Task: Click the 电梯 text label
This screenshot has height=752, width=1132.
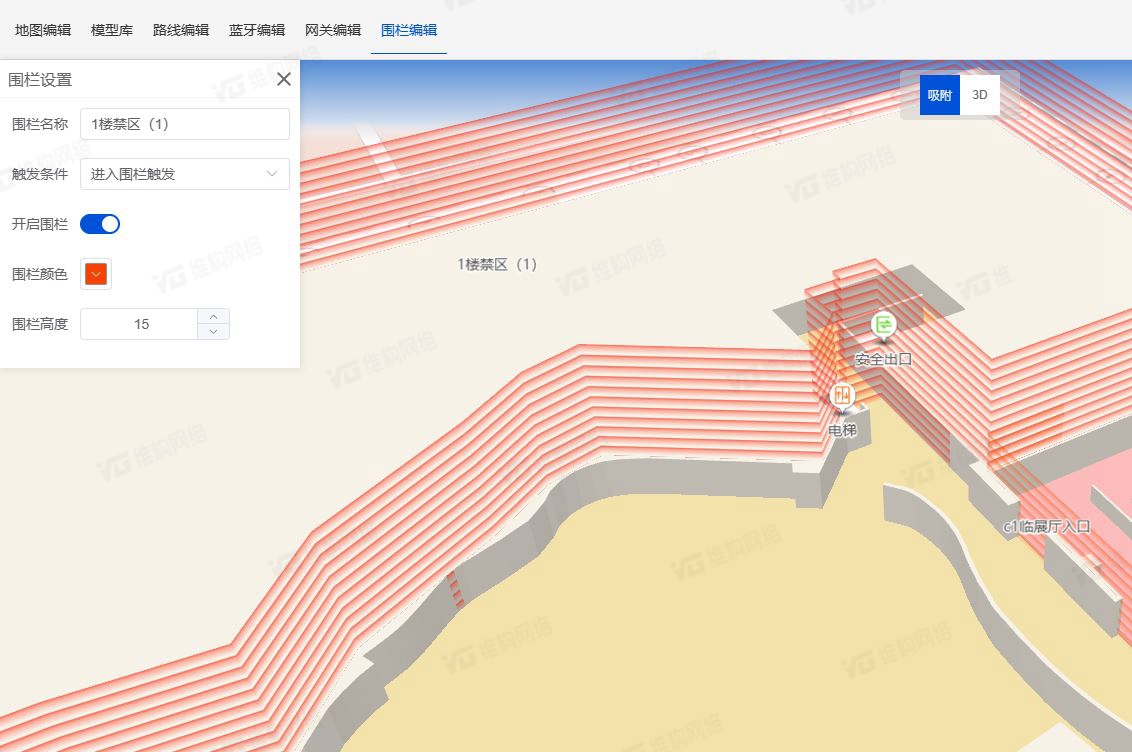Action: (843, 430)
